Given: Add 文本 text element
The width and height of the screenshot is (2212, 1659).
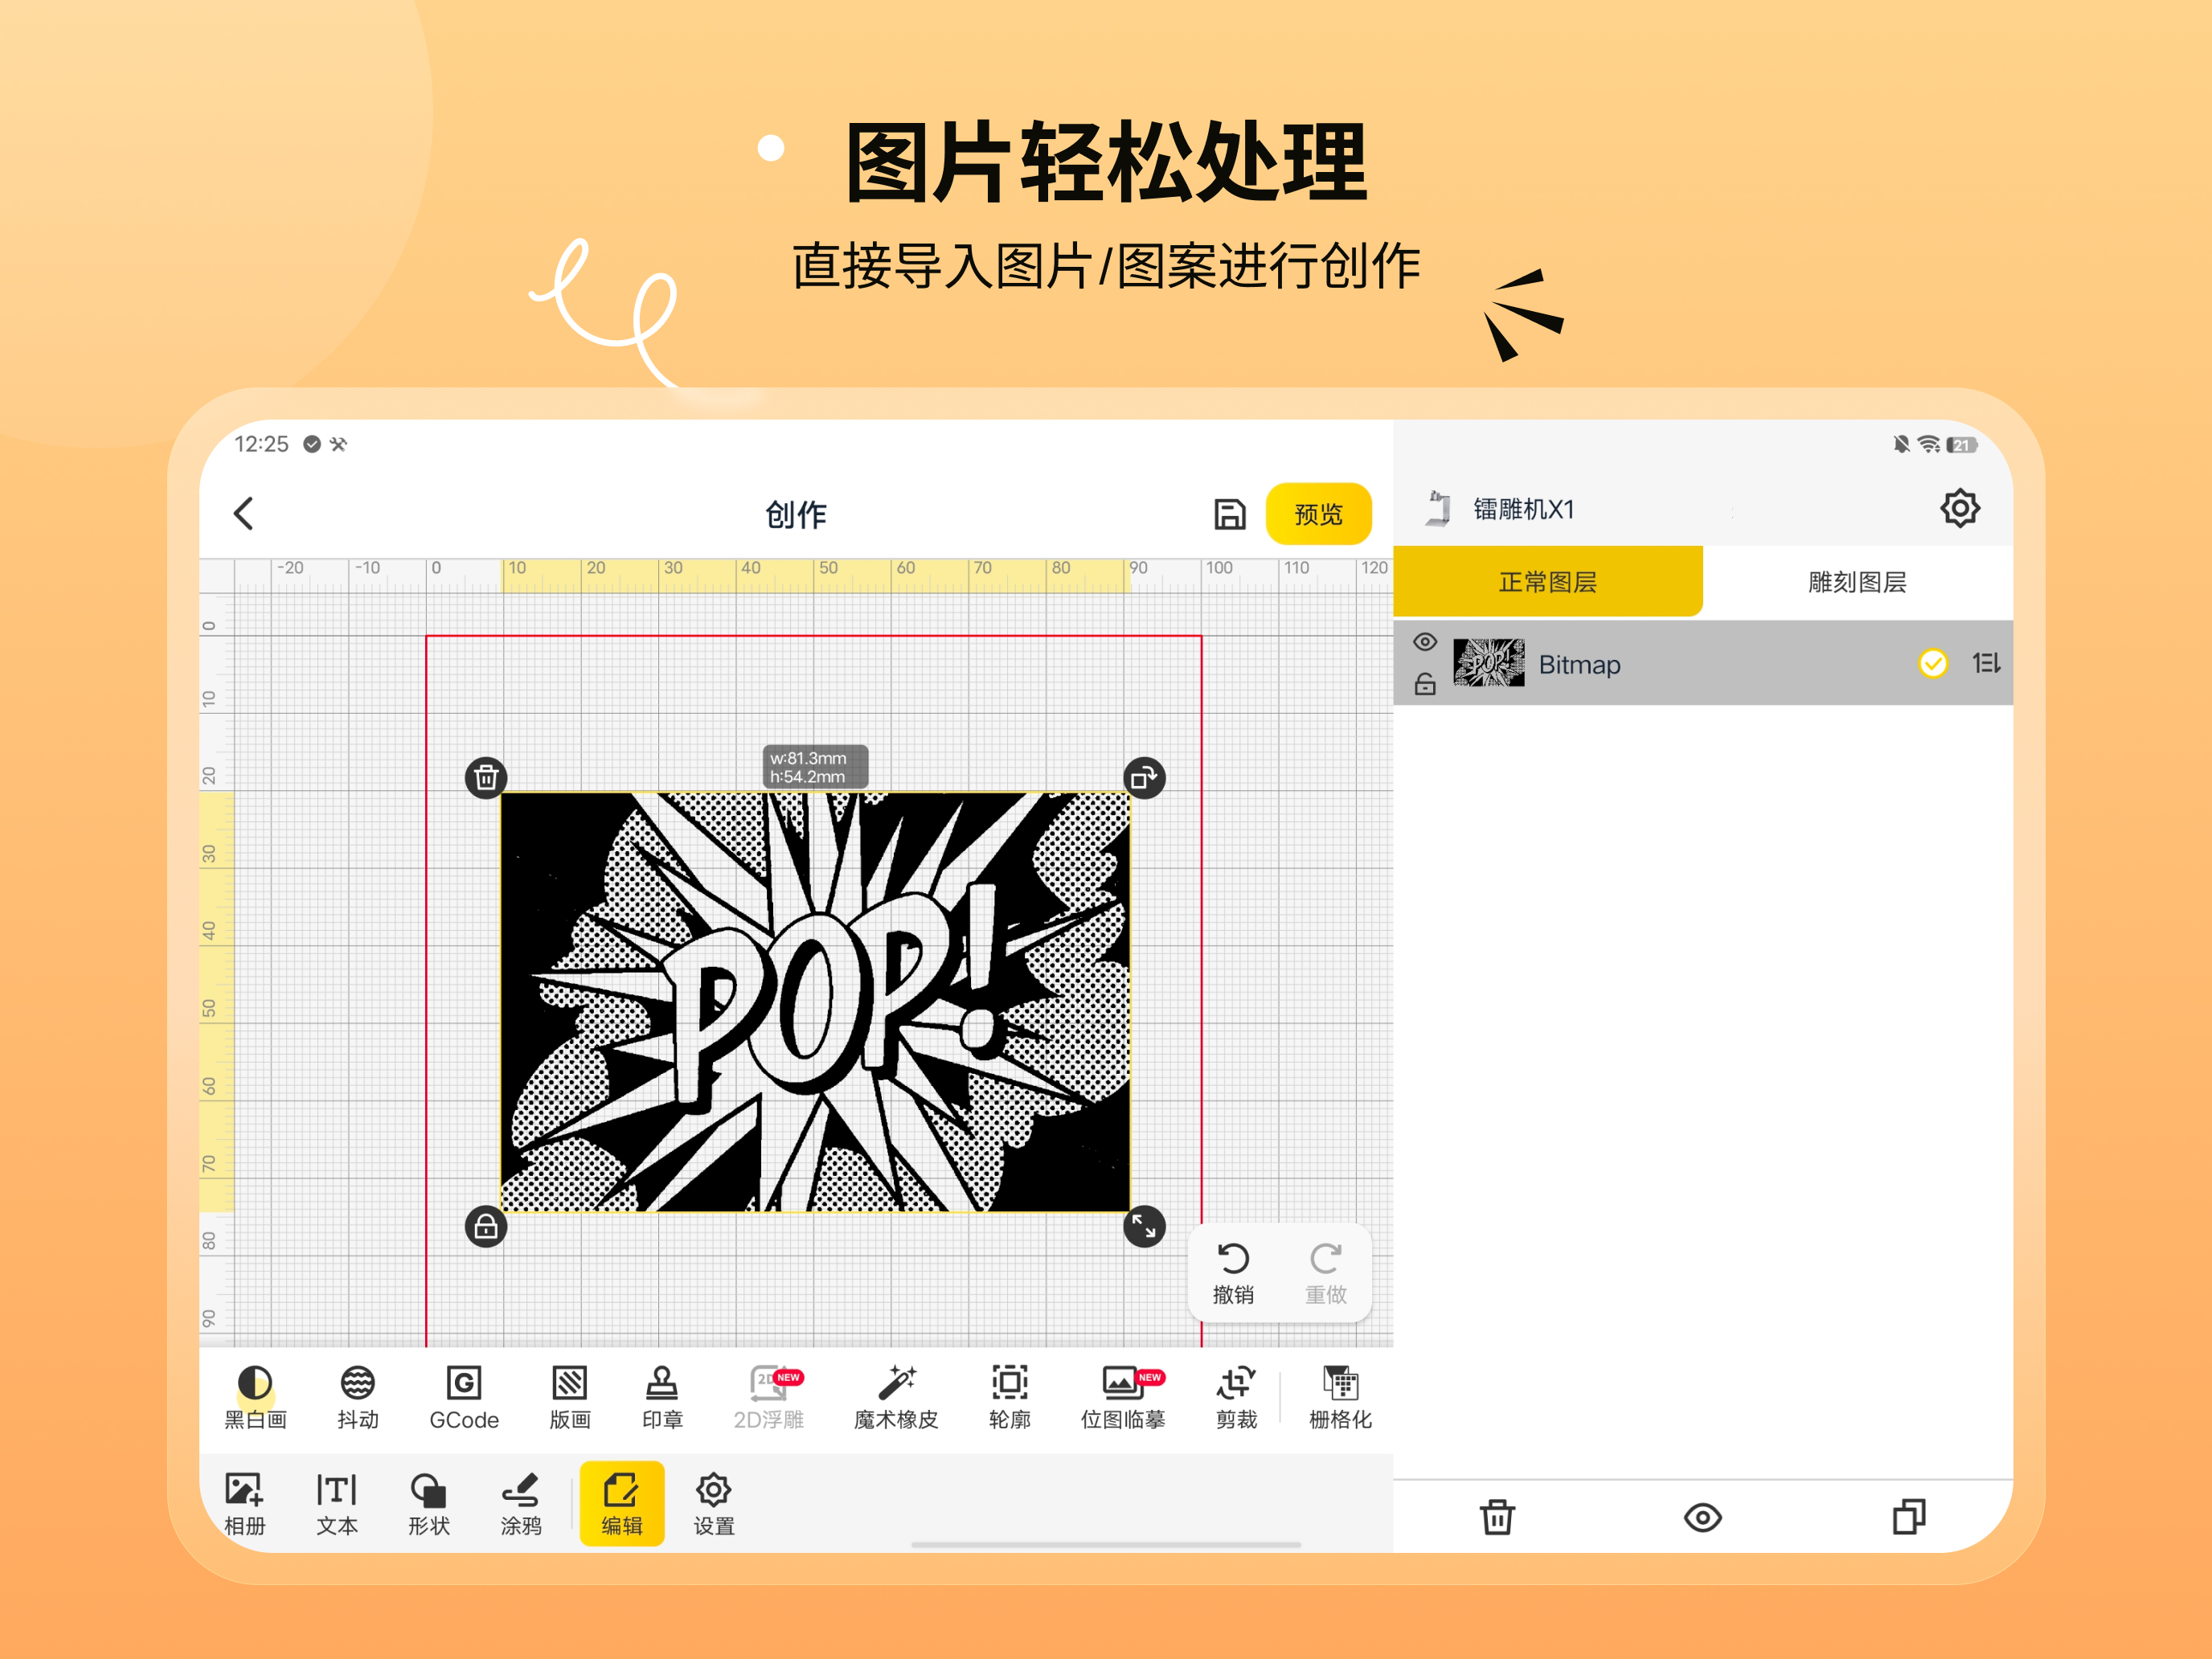Looking at the screenshot, I should pos(337,1504).
